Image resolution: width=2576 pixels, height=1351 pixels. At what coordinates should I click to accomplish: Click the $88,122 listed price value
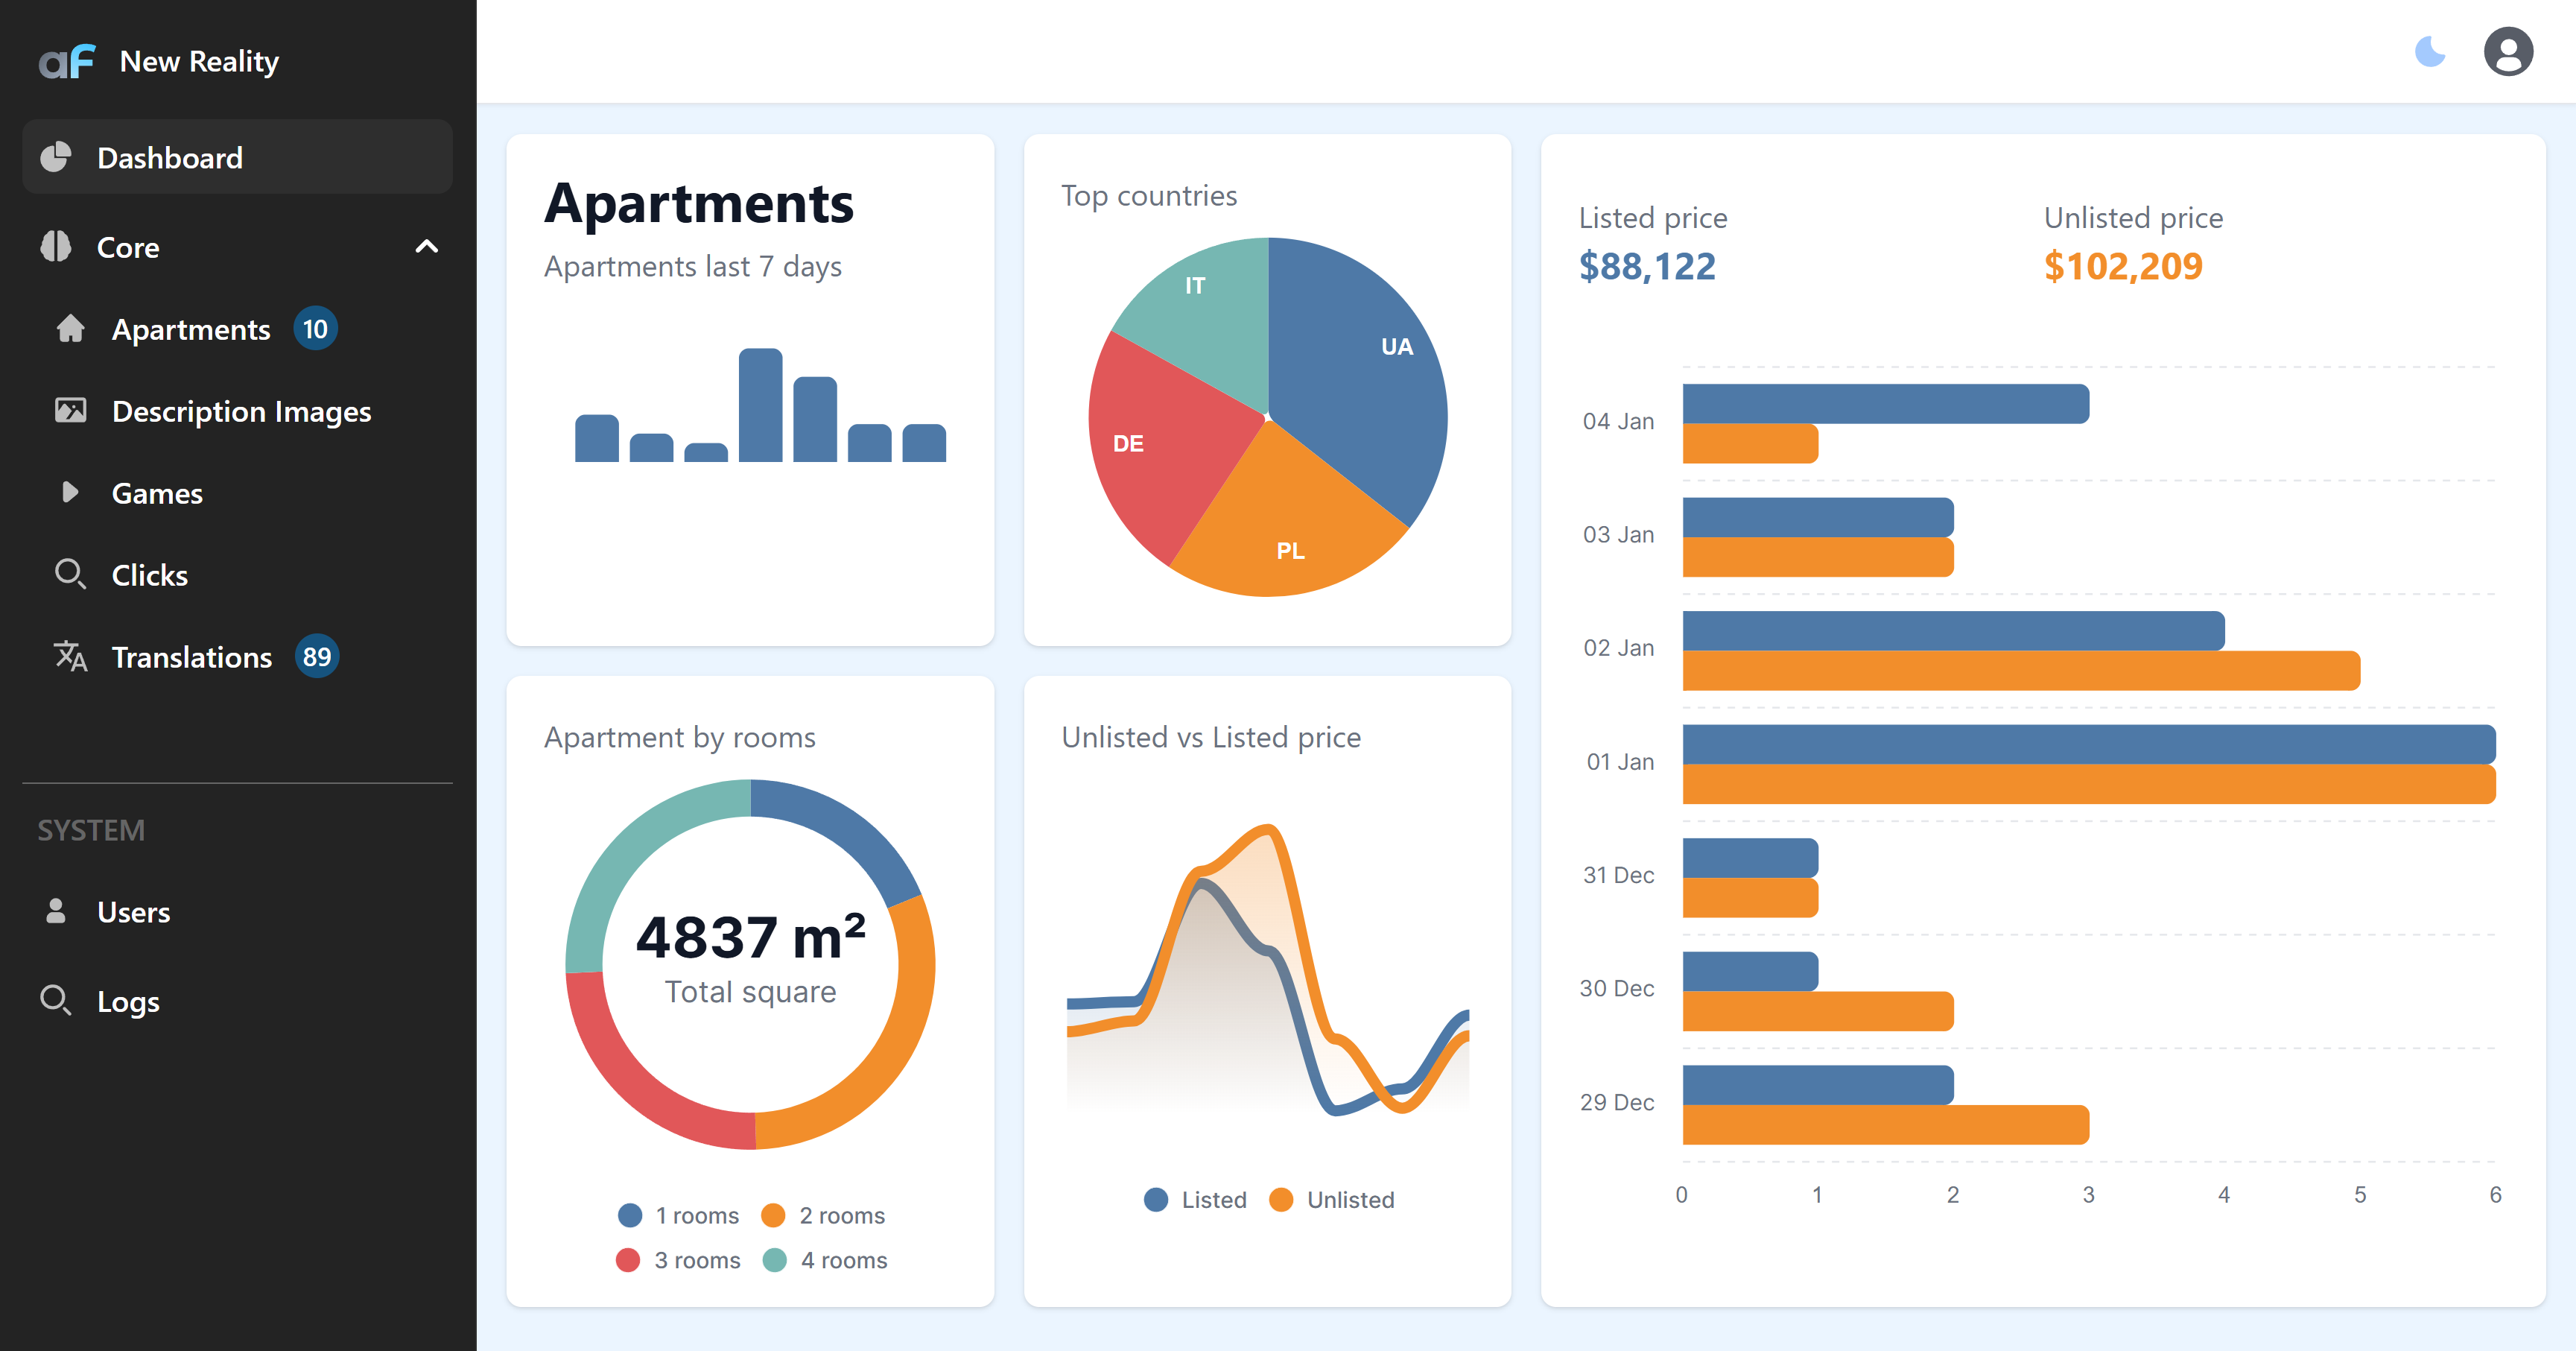tap(1647, 266)
